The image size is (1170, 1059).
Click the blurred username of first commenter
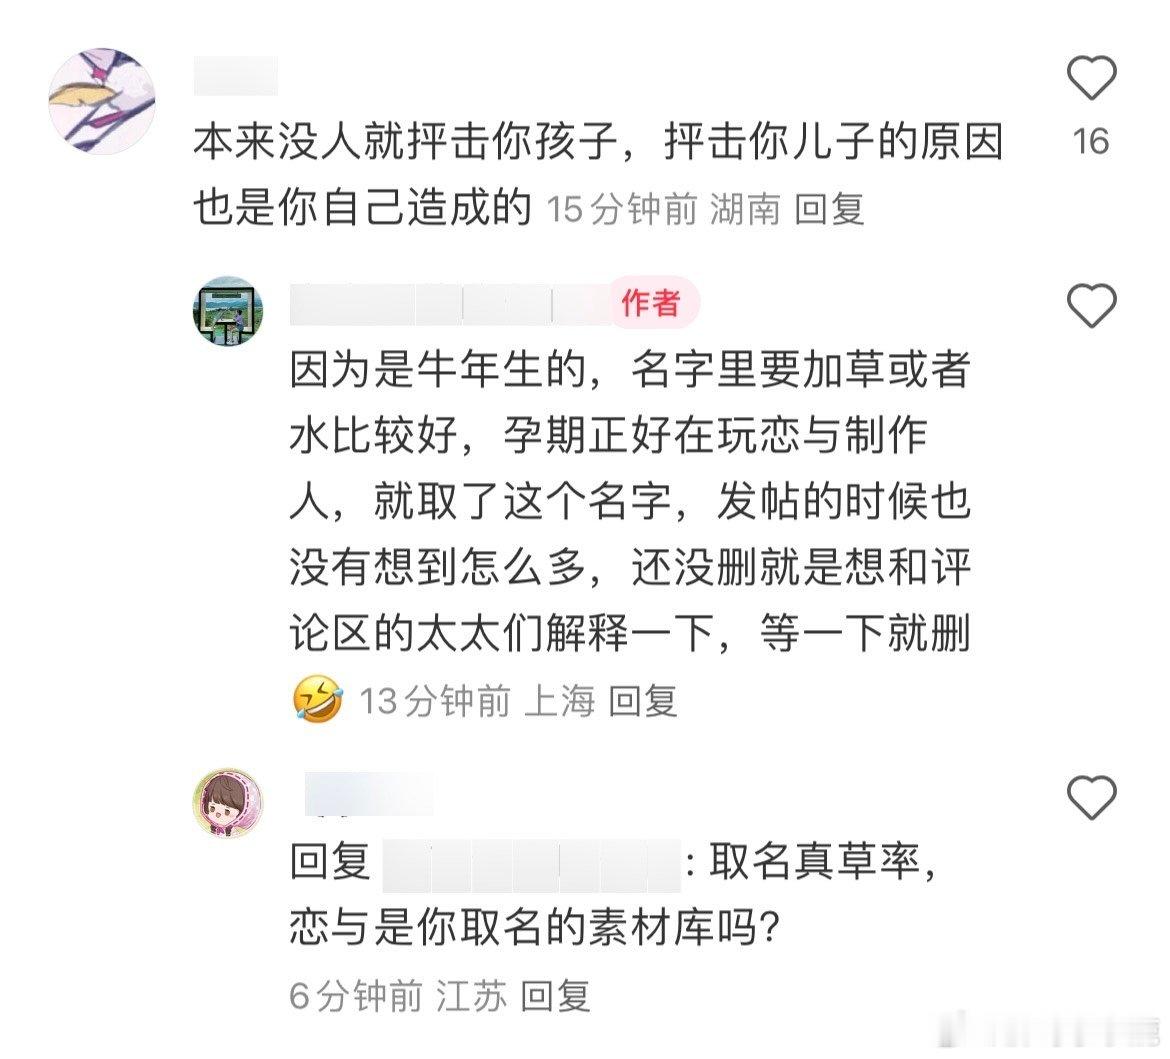point(236,75)
